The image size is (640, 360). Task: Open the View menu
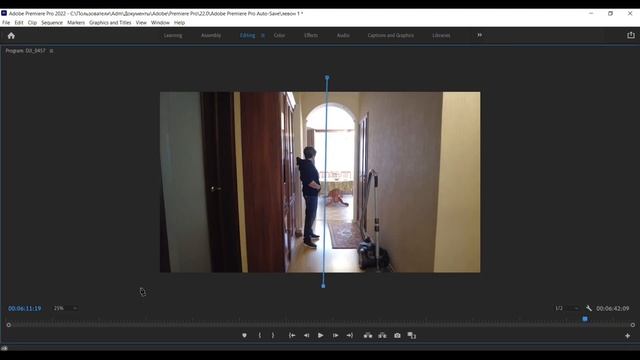click(x=141, y=23)
